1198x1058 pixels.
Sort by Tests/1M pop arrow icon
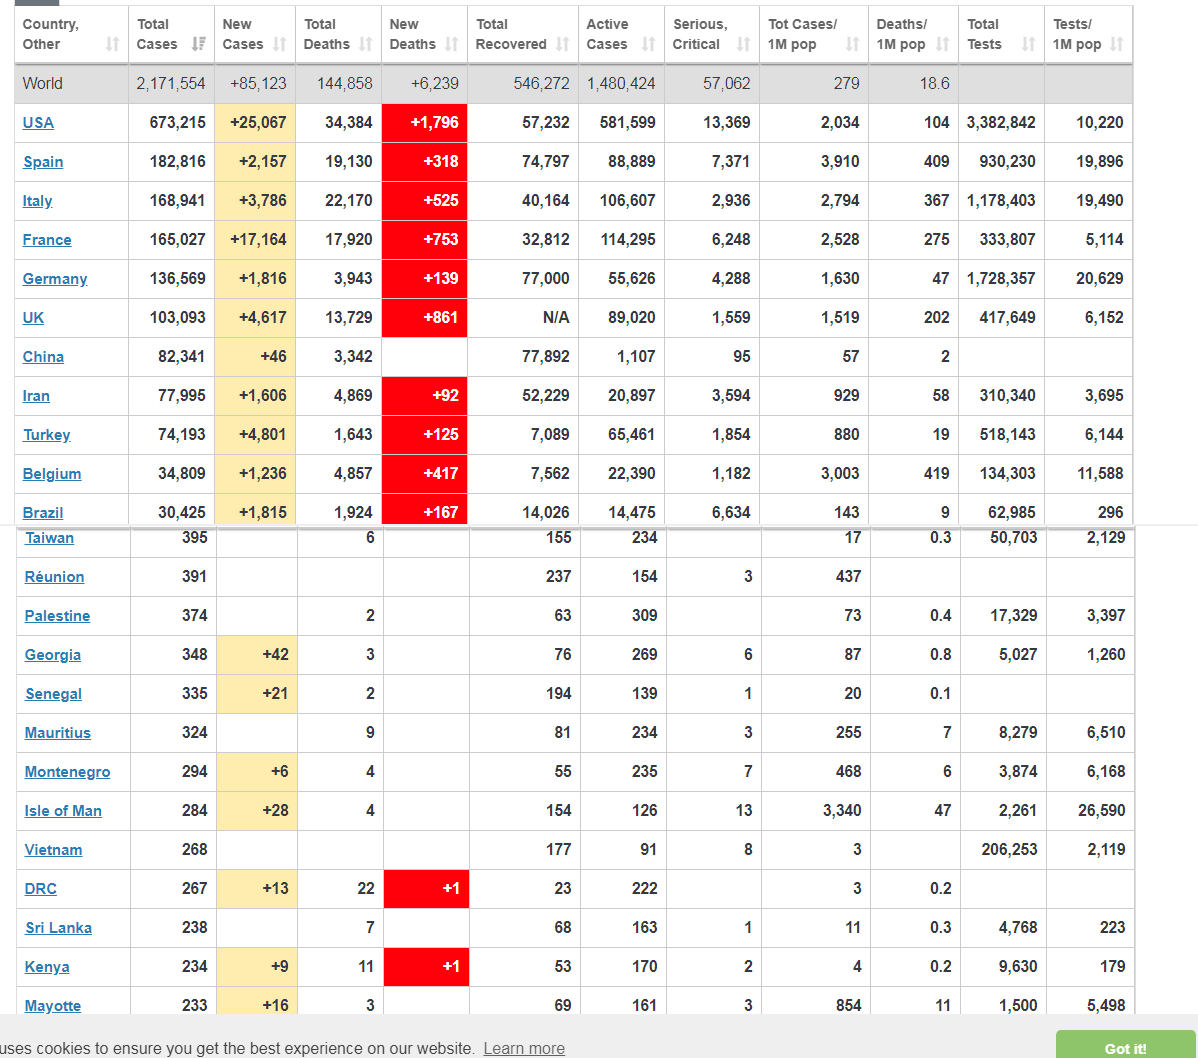pos(1116,44)
